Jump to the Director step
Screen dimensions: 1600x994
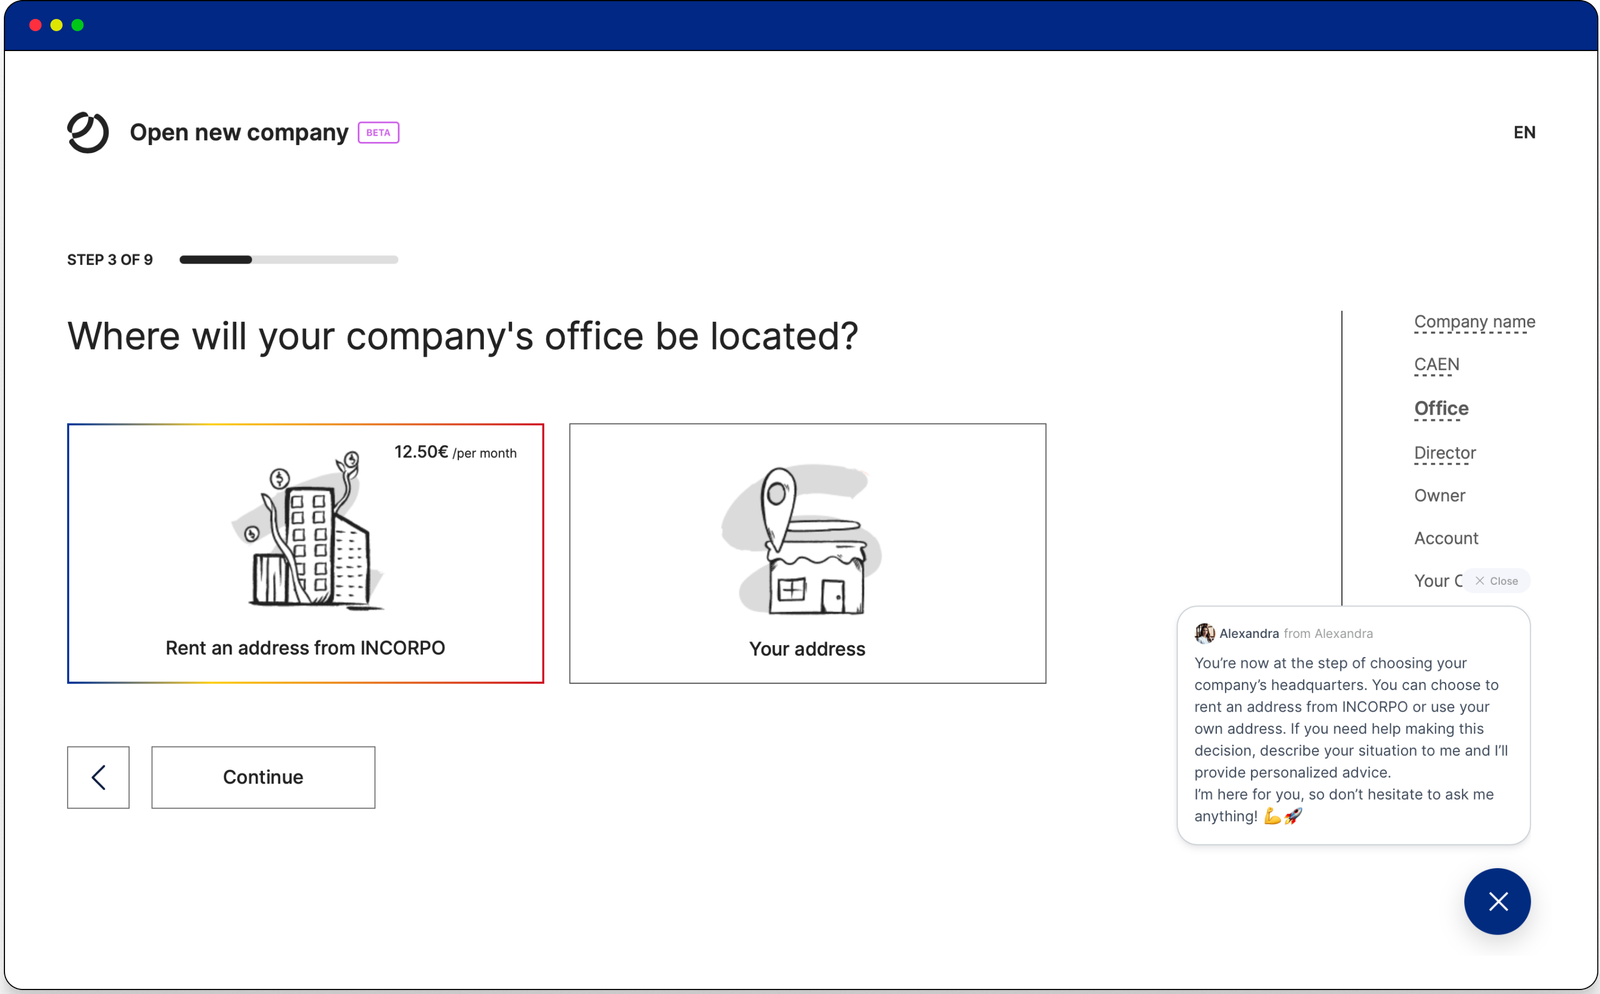[1444, 453]
